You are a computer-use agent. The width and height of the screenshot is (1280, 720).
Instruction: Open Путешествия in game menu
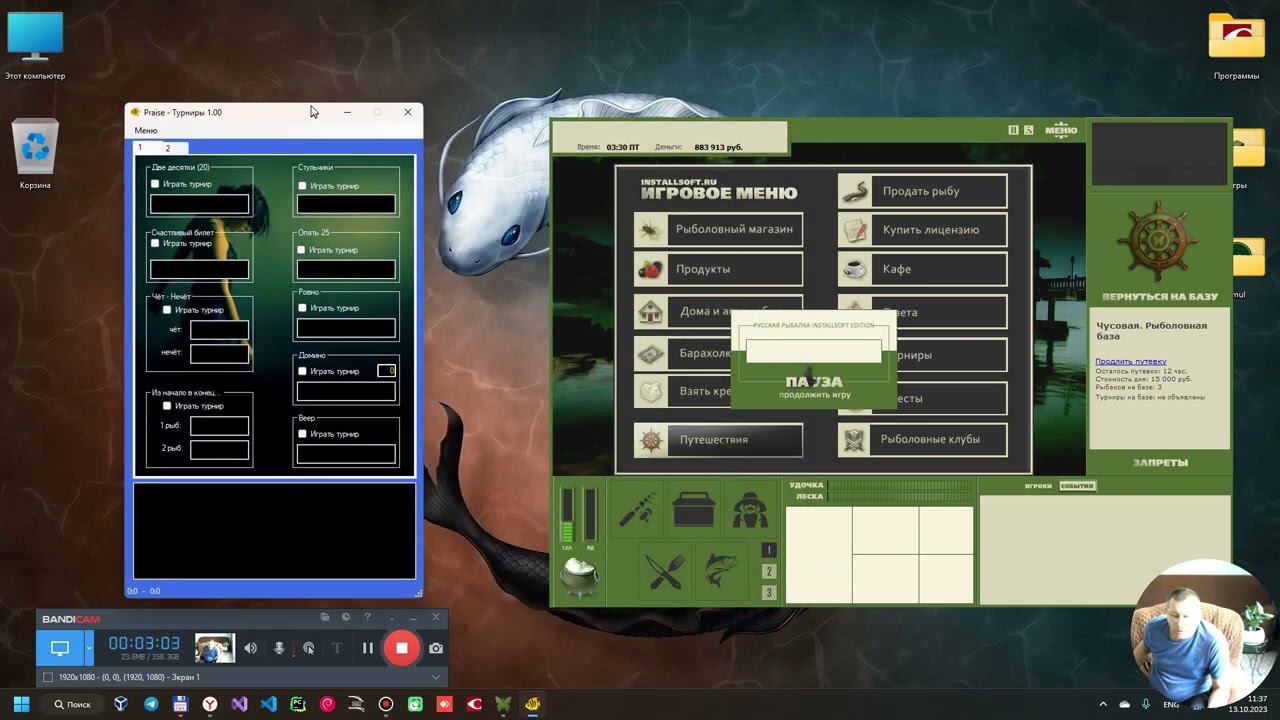(x=718, y=439)
